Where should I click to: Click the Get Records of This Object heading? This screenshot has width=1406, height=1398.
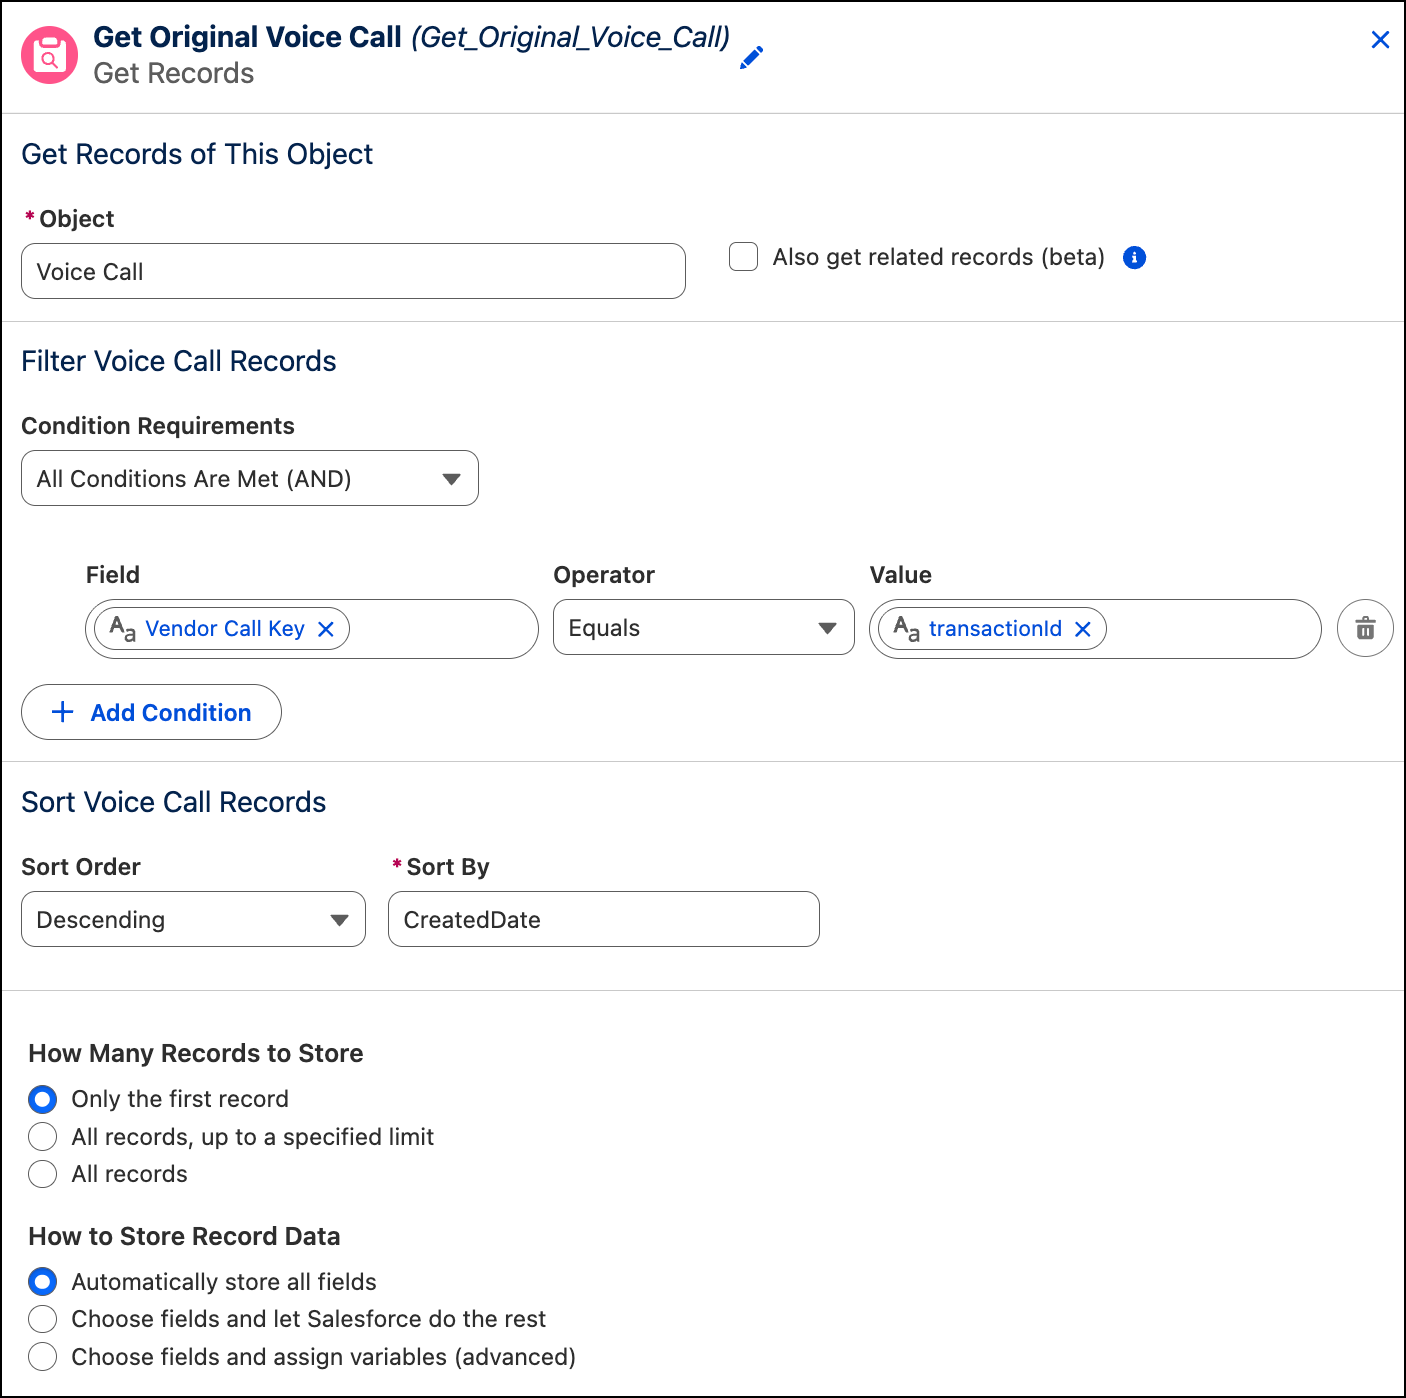(x=197, y=154)
